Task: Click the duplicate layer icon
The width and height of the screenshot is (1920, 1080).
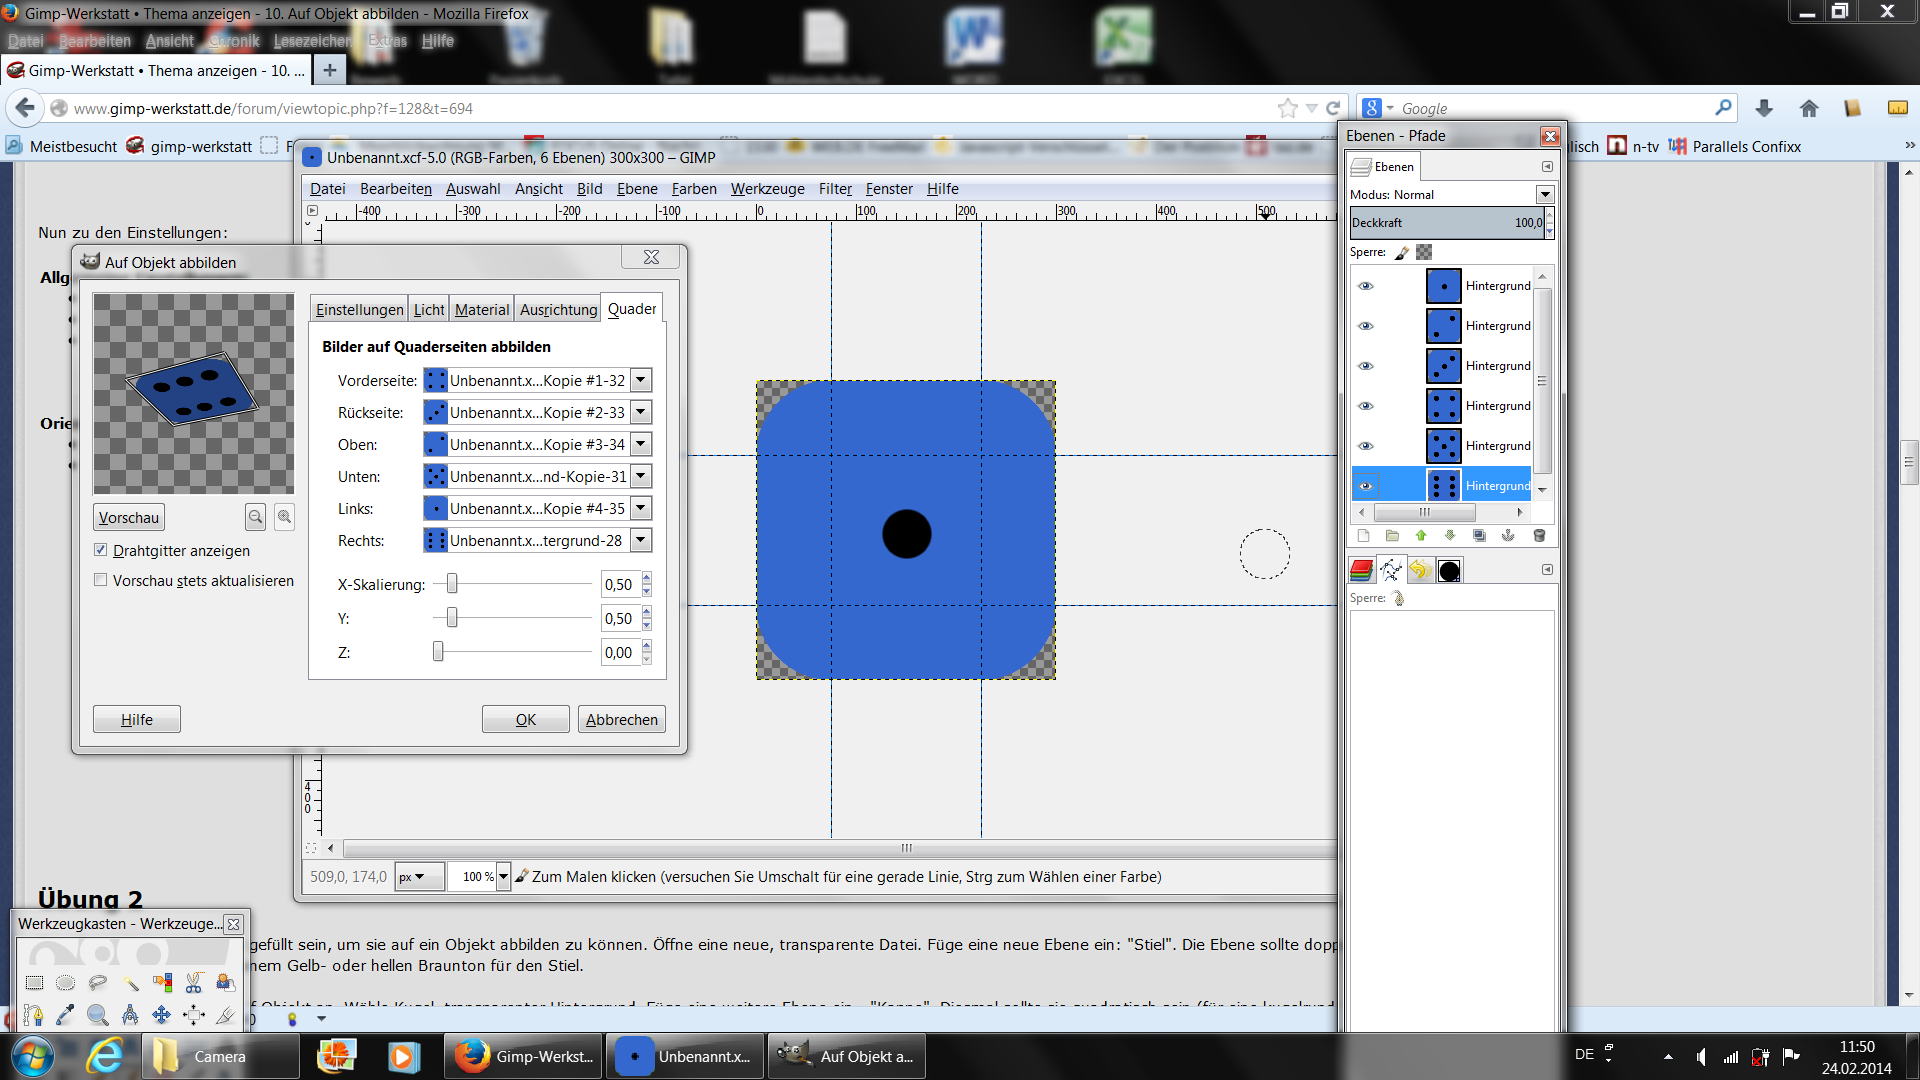Action: 1479,536
